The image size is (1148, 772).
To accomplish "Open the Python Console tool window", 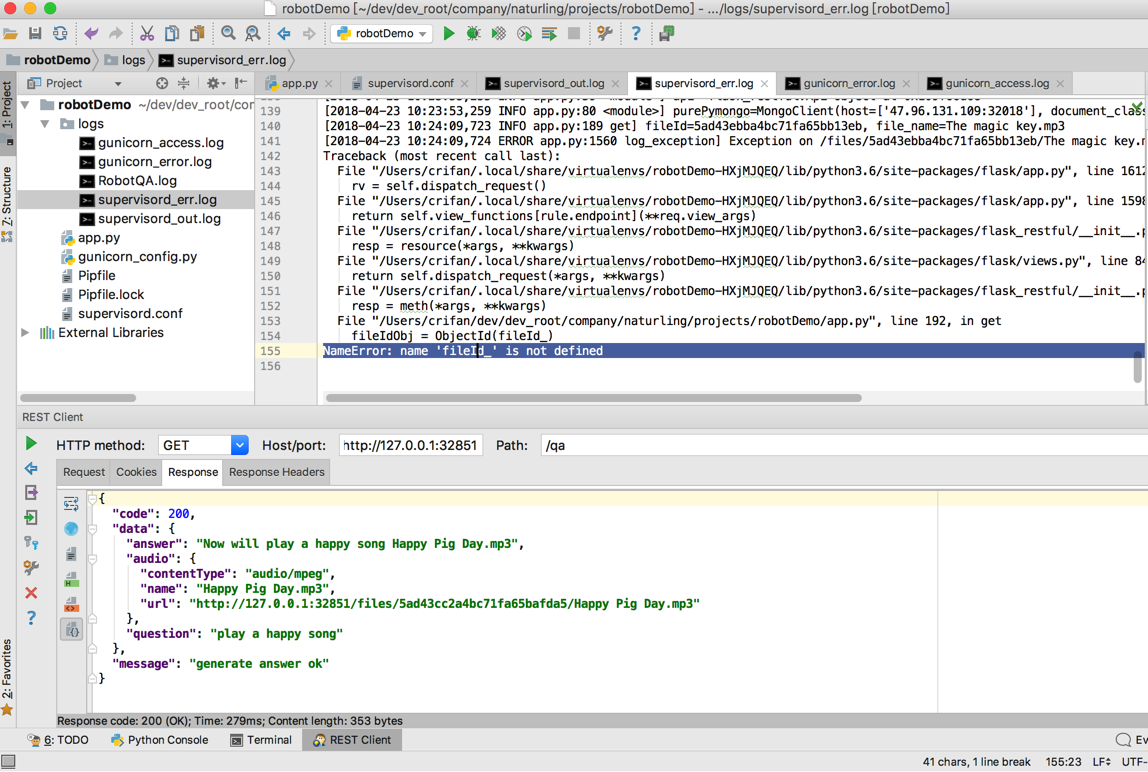I will (x=159, y=741).
